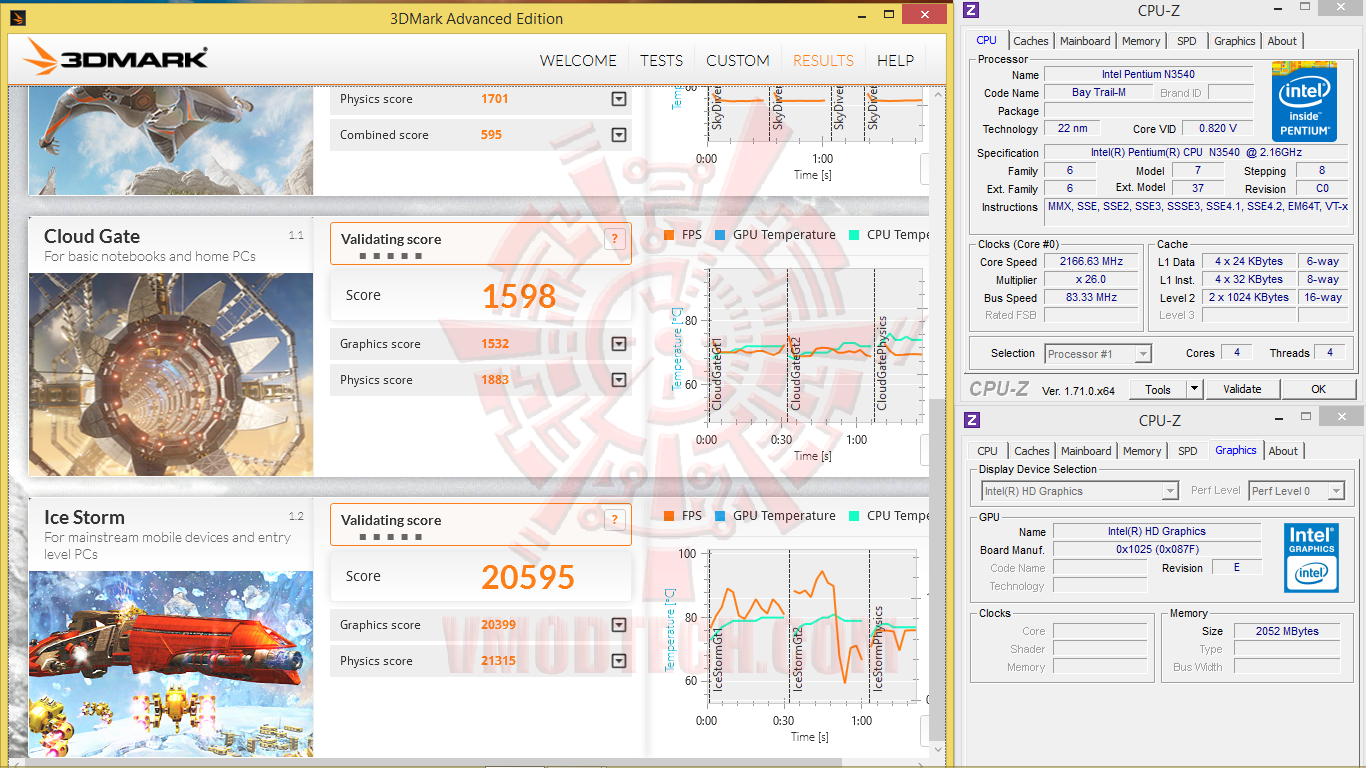Open the SPD tab in the CPU-Z processor window
Screen dimensions: 1366x768
point(1186,41)
